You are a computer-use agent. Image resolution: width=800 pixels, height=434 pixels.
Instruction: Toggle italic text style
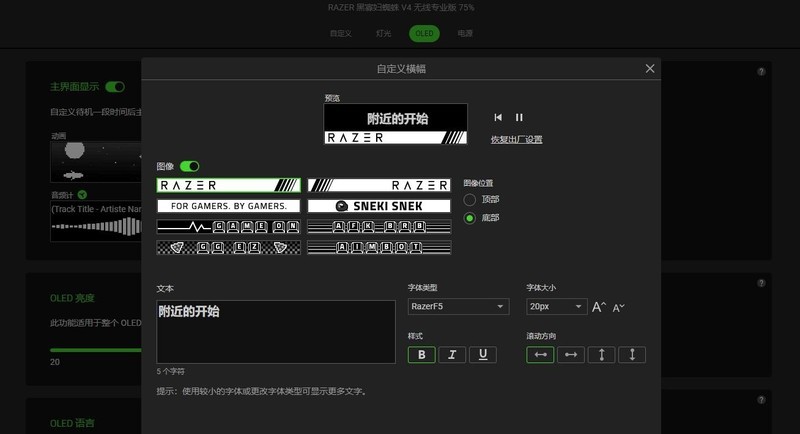coord(452,354)
